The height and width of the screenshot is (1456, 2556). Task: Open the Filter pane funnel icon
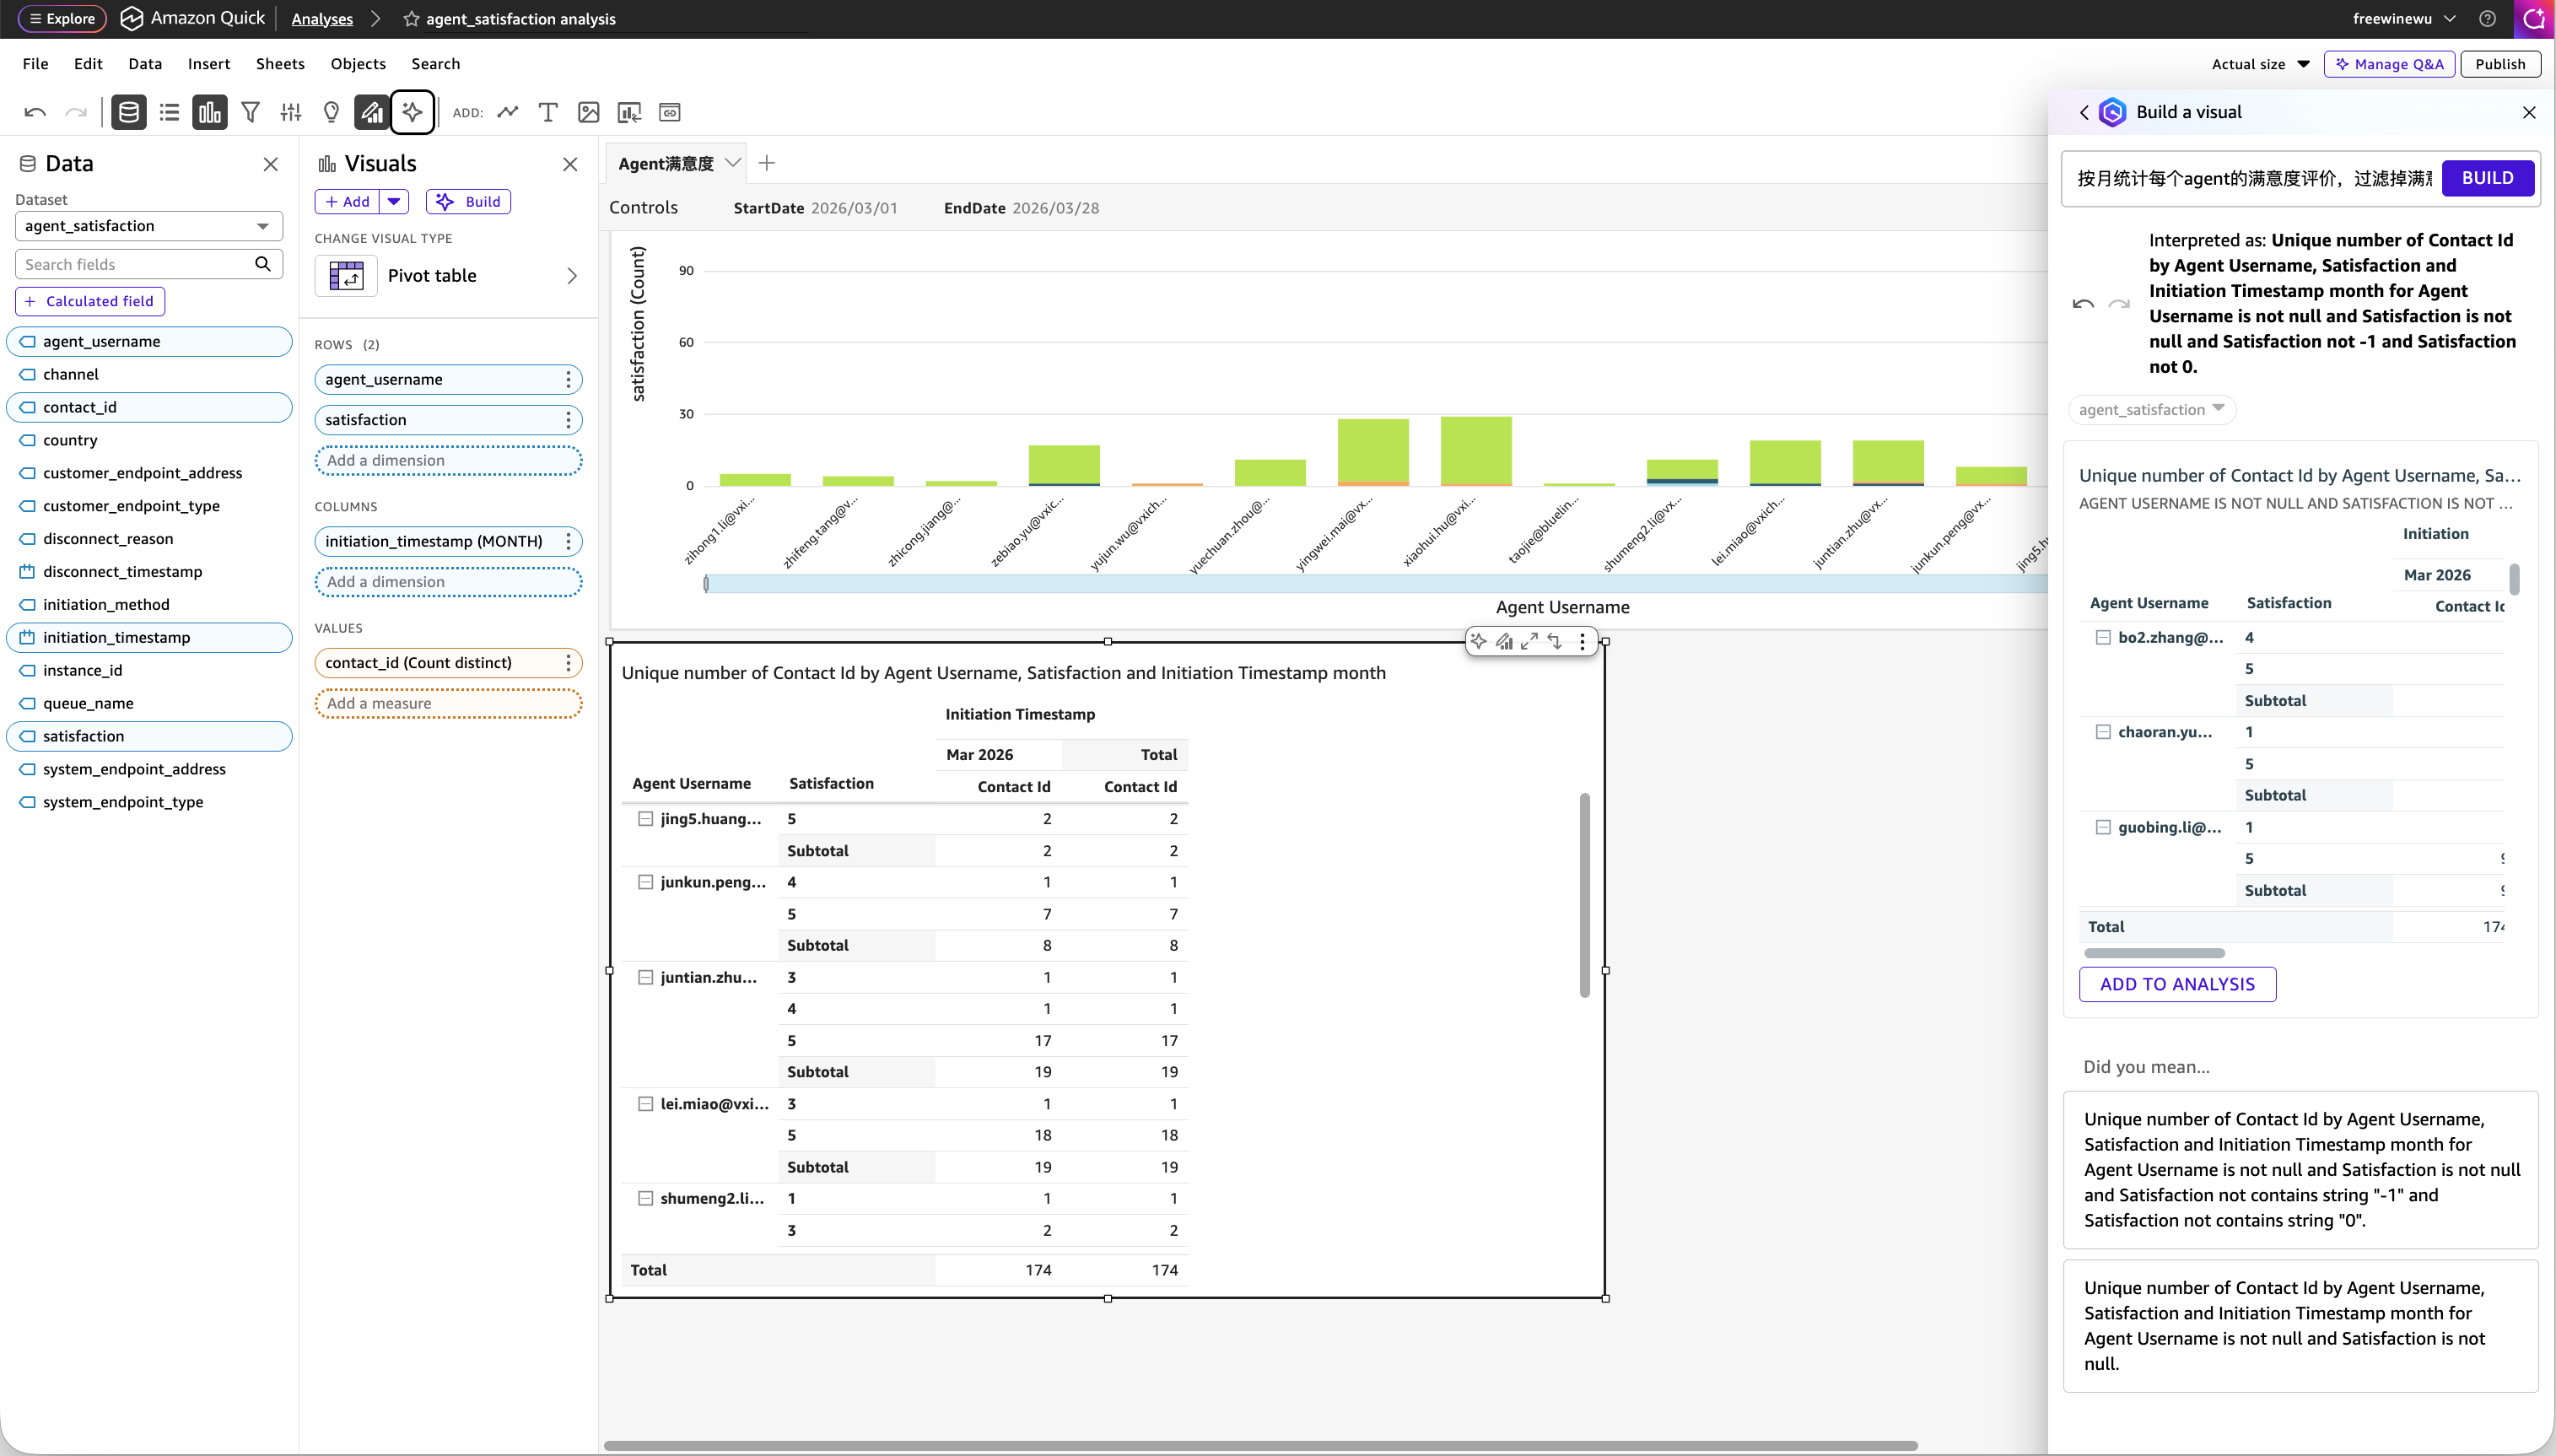[250, 112]
